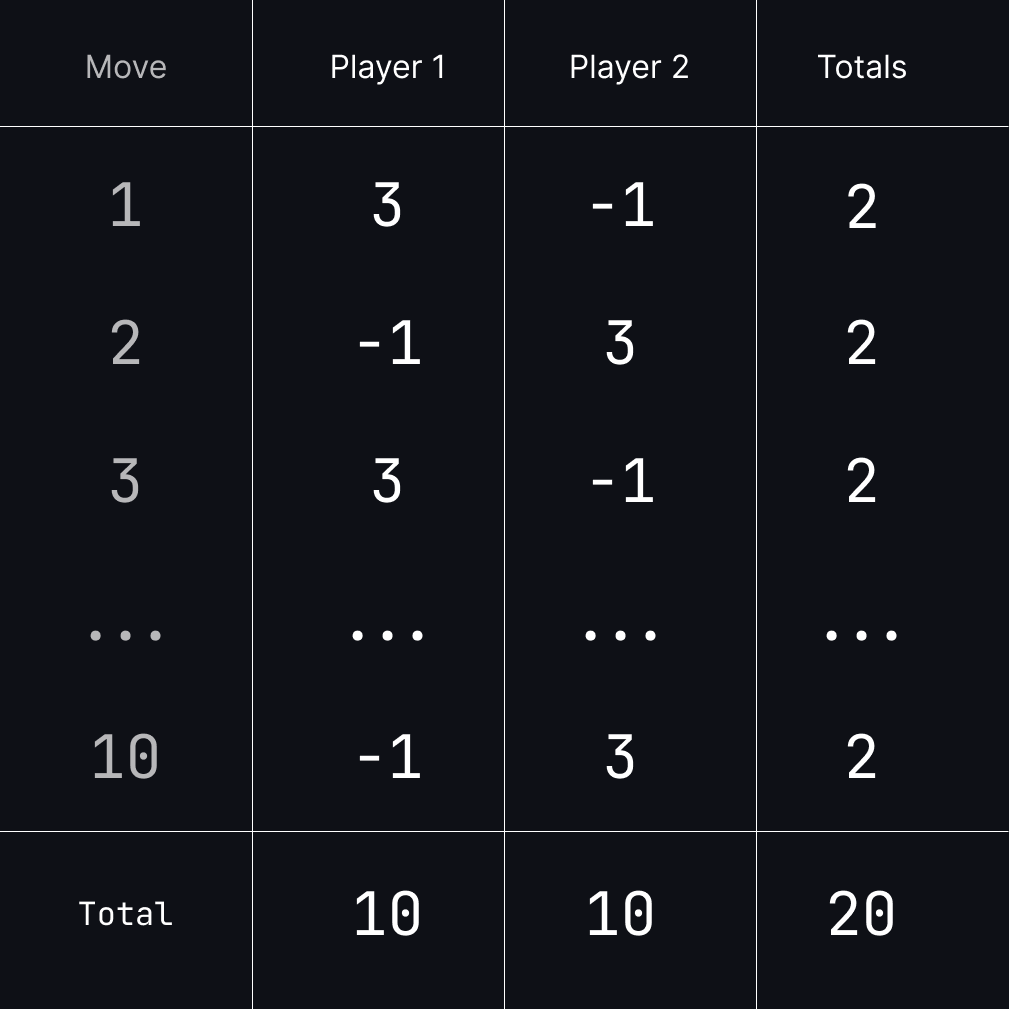Click the Totals value for move 3

pos(862,482)
